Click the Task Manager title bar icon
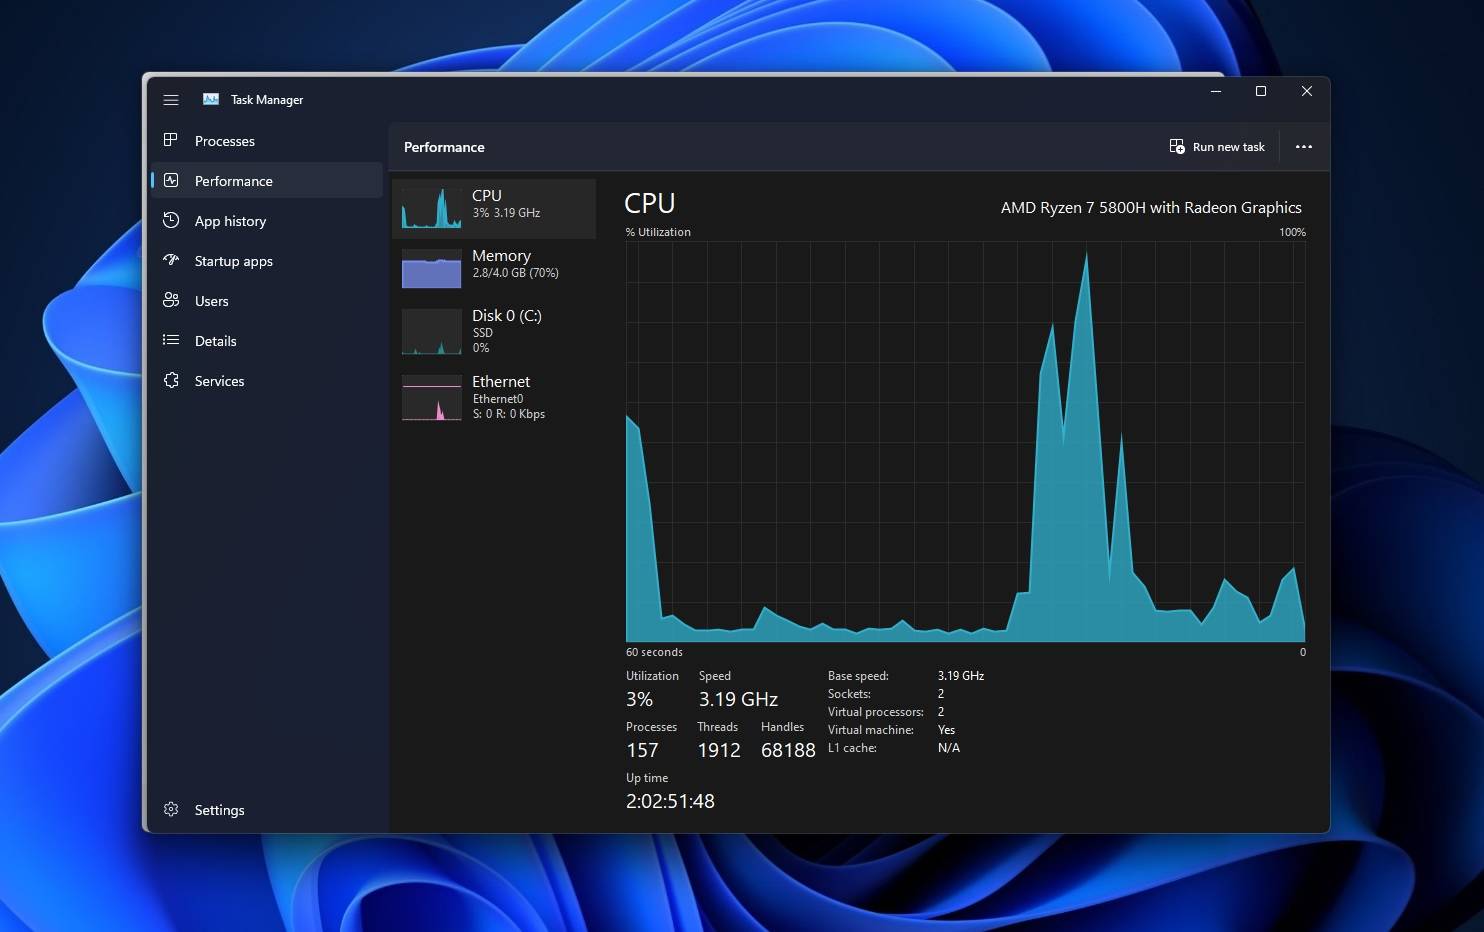Screen dimensions: 1484x932 tap(210, 99)
